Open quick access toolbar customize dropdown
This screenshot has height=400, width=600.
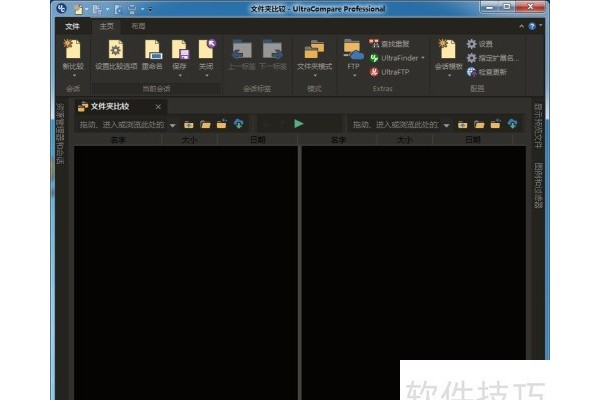[150, 9]
